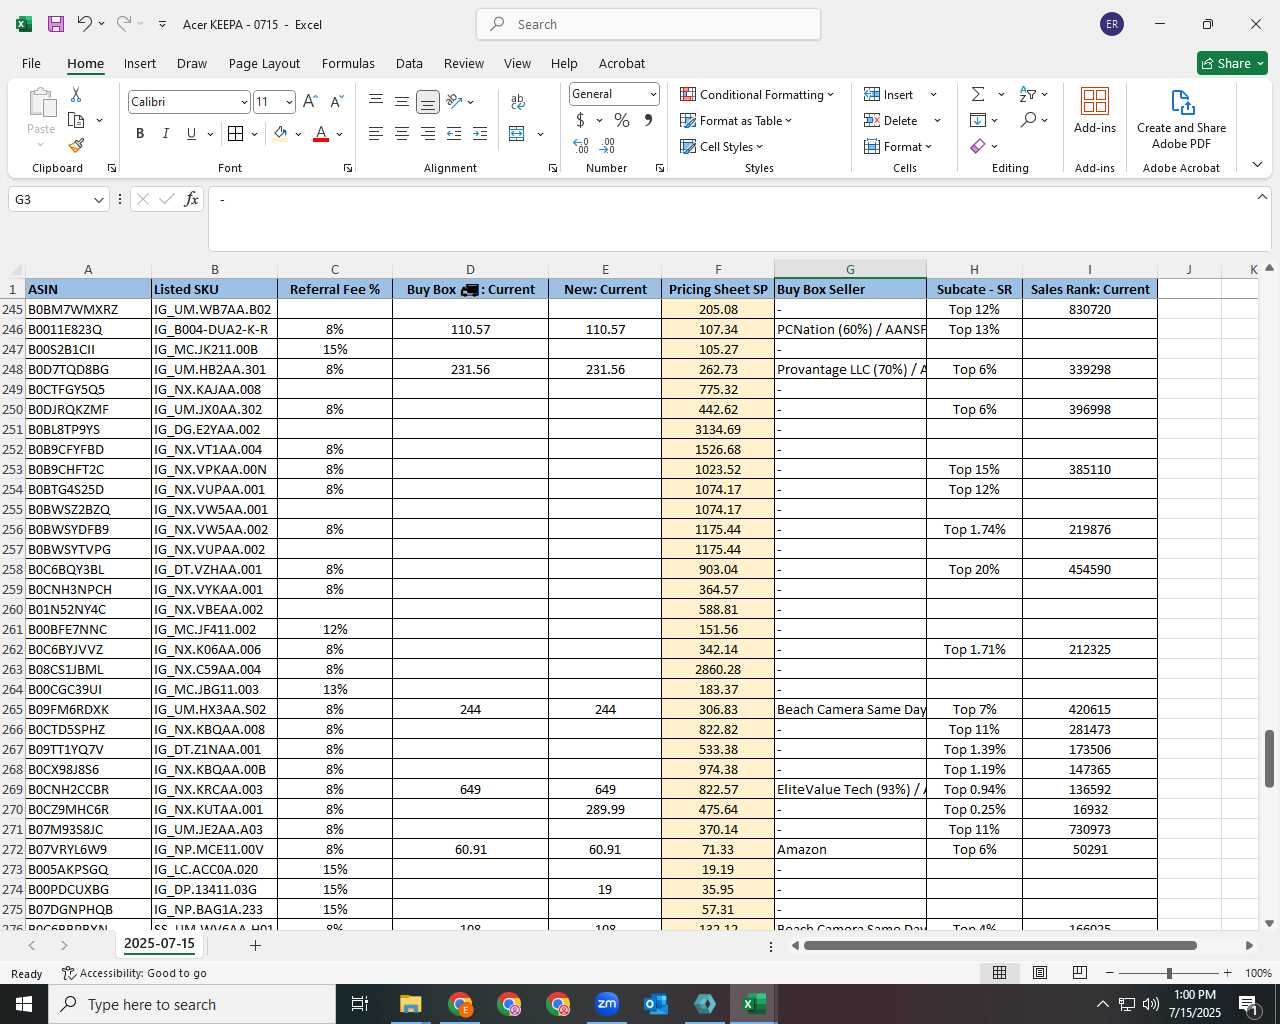The image size is (1280, 1024).
Task: Select the 2025-07-15 sheet tab
Action: click(159, 944)
